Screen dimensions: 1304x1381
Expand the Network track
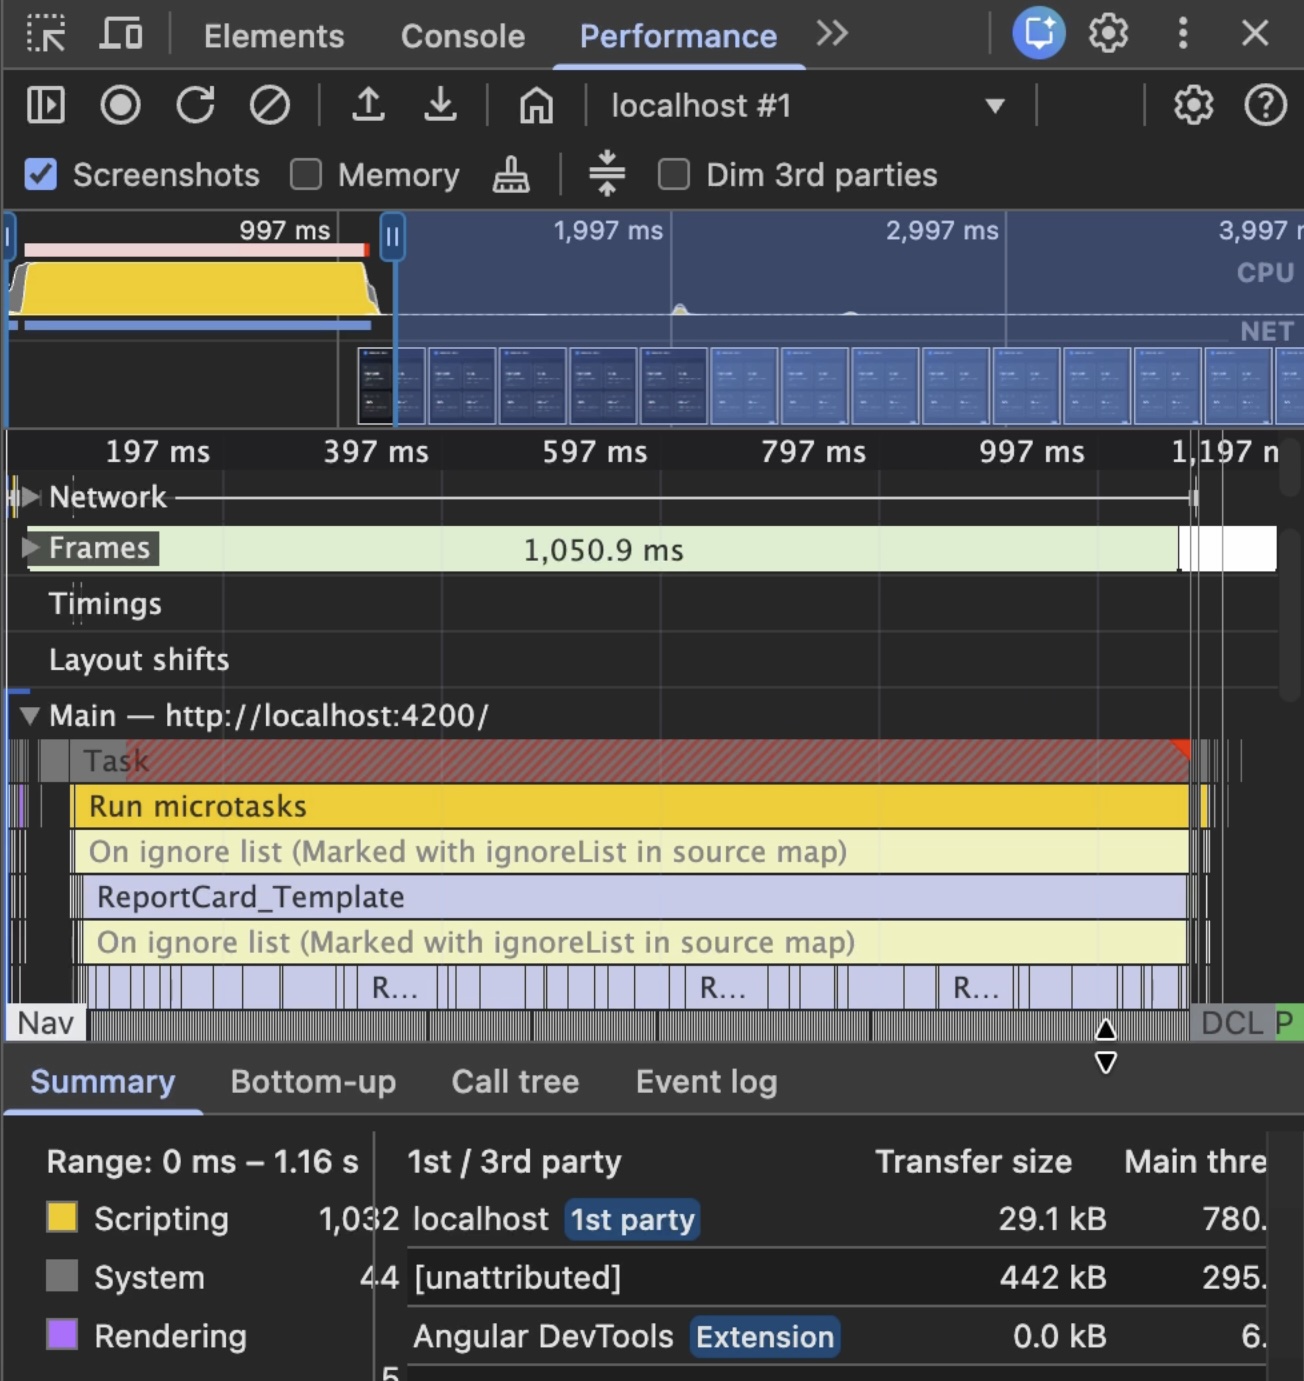click(x=32, y=496)
